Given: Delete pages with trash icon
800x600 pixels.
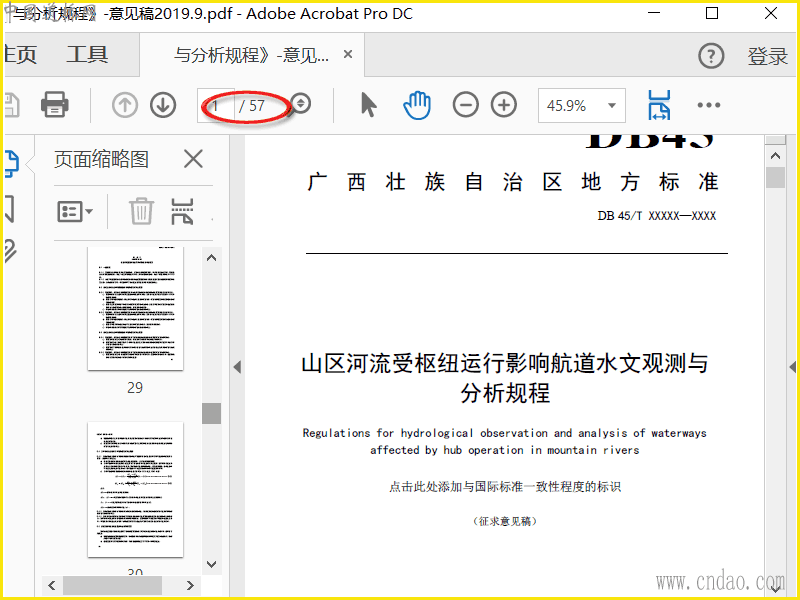Looking at the screenshot, I should [141, 211].
